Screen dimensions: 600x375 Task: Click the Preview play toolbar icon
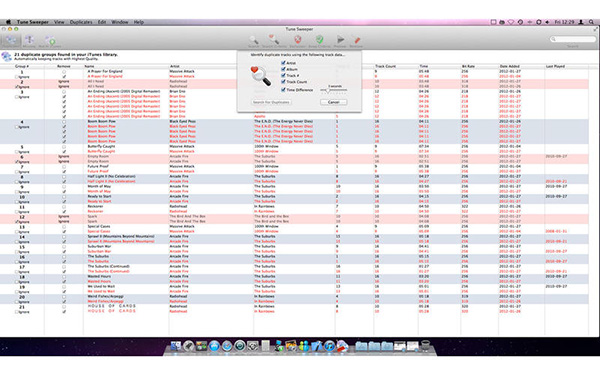pos(340,41)
